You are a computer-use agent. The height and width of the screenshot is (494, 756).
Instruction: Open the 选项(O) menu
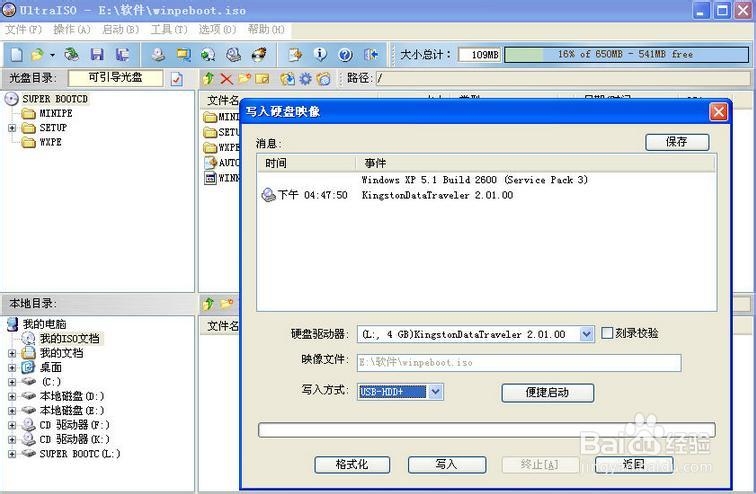217,29
